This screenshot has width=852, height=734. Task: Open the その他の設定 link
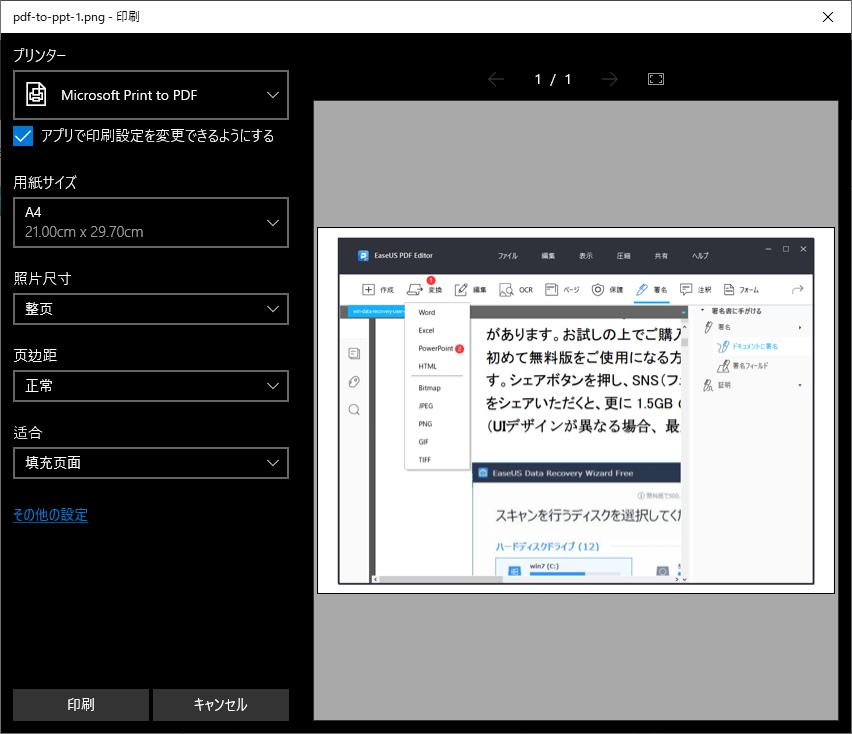point(51,515)
